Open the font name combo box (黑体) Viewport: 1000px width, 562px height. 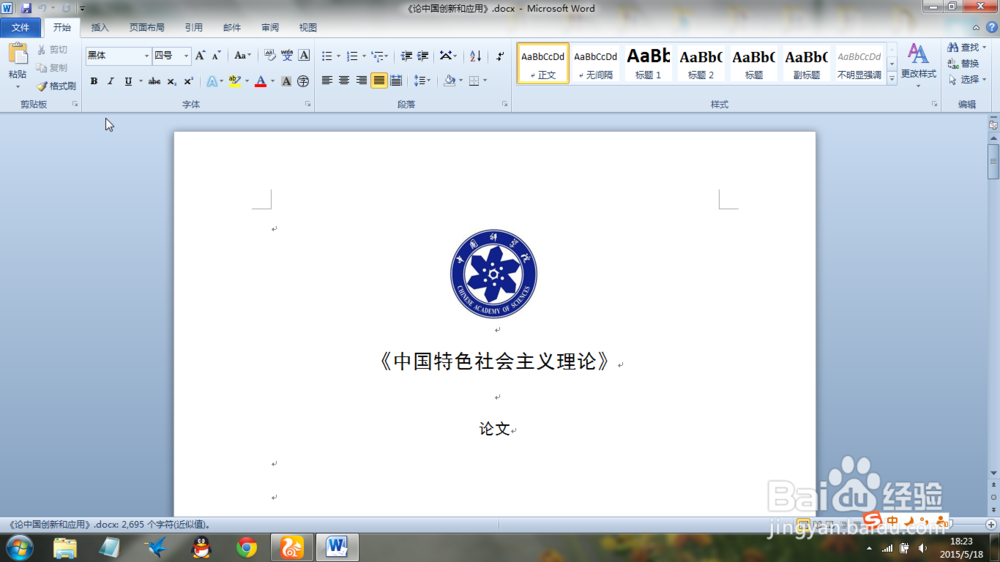pos(119,56)
